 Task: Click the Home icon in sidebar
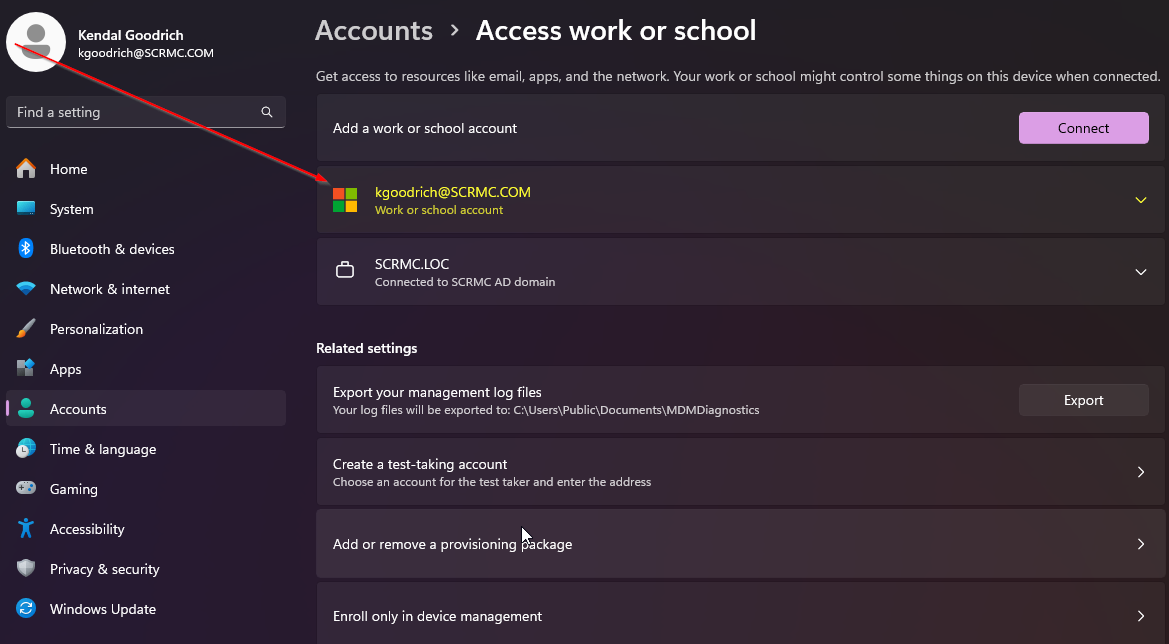tap(27, 169)
